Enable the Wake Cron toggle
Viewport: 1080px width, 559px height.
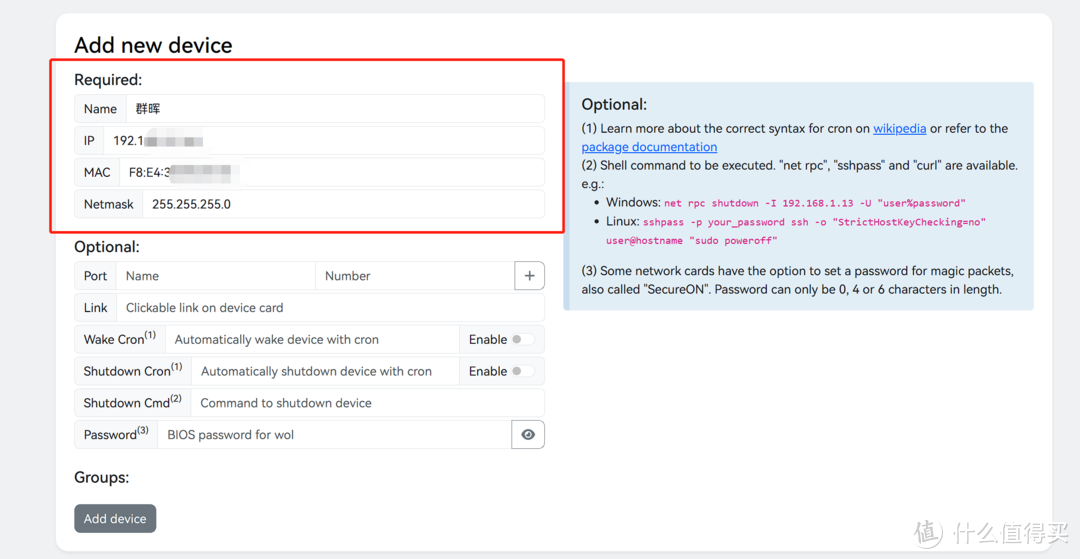pyautogui.click(x=522, y=339)
